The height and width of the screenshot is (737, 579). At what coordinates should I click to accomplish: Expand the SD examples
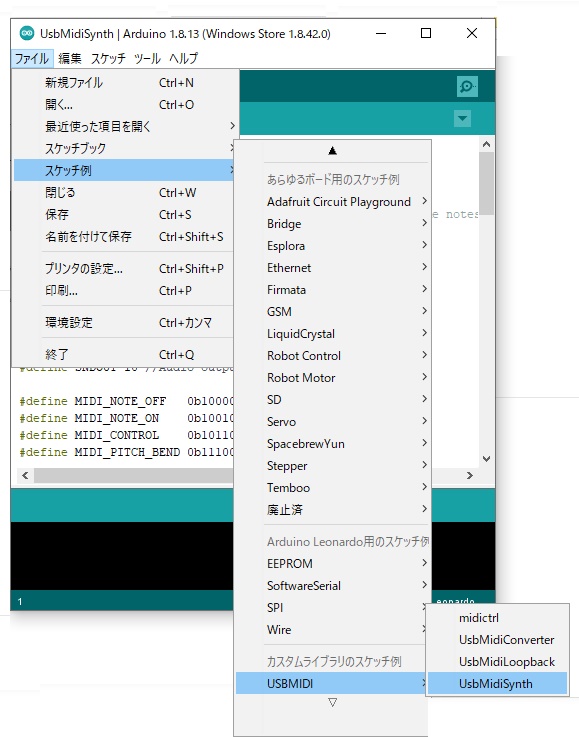(333, 400)
